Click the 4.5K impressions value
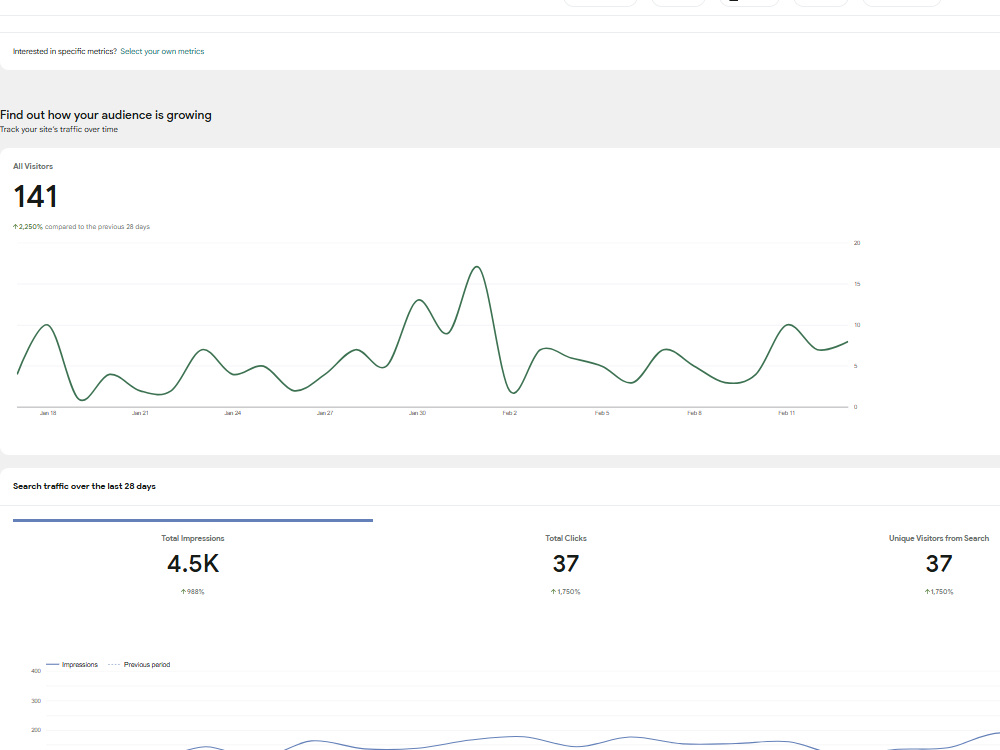The width and height of the screenshot is (1000, 750). pos(193,564)
